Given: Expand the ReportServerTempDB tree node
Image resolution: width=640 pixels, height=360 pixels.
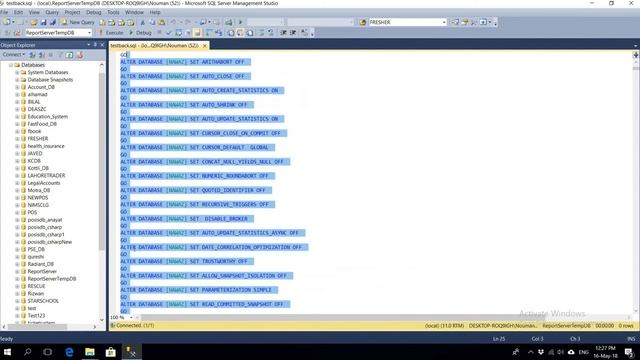Looking at the screenshot, I should (17, 279).
